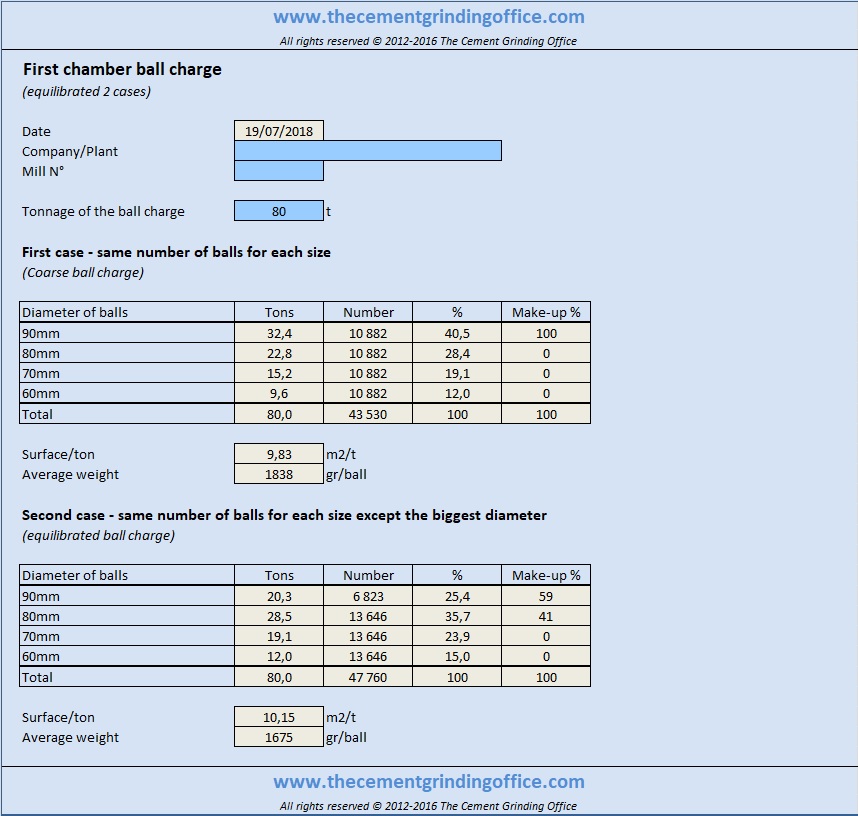The image size is (858, 816).
Task: Select second-case 90mm tons cell 20,3
Action: click(279, 596)
